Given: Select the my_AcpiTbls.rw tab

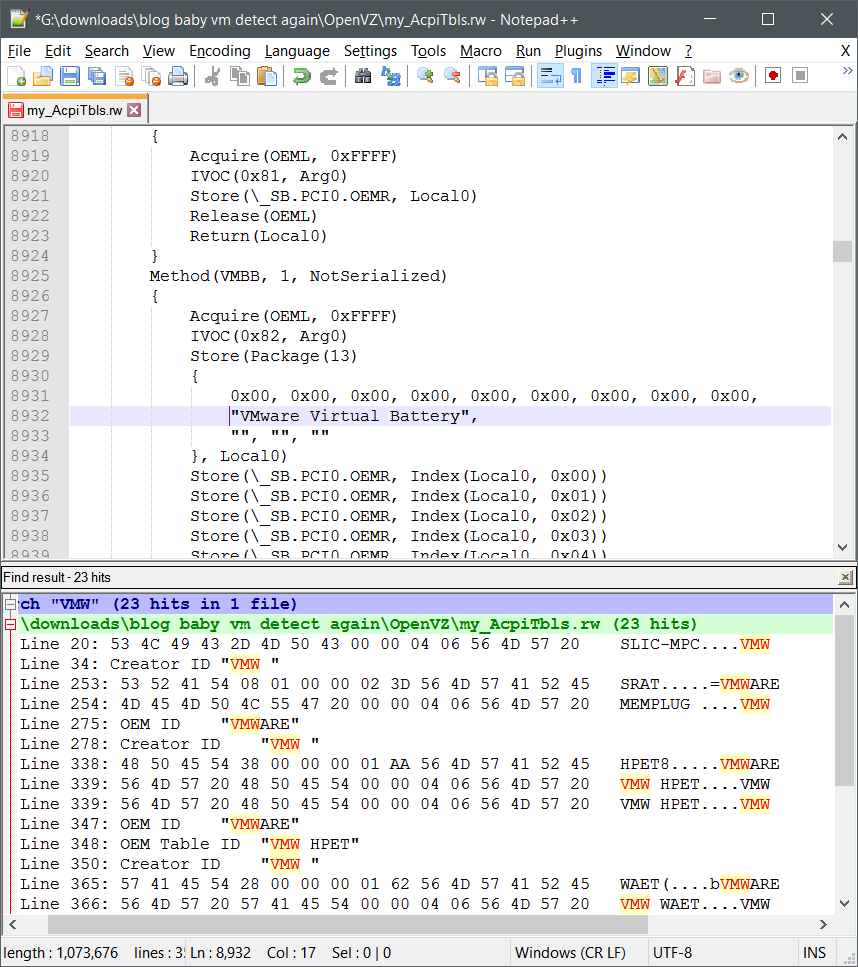Looking at the screenshot, I should [74, 110].
